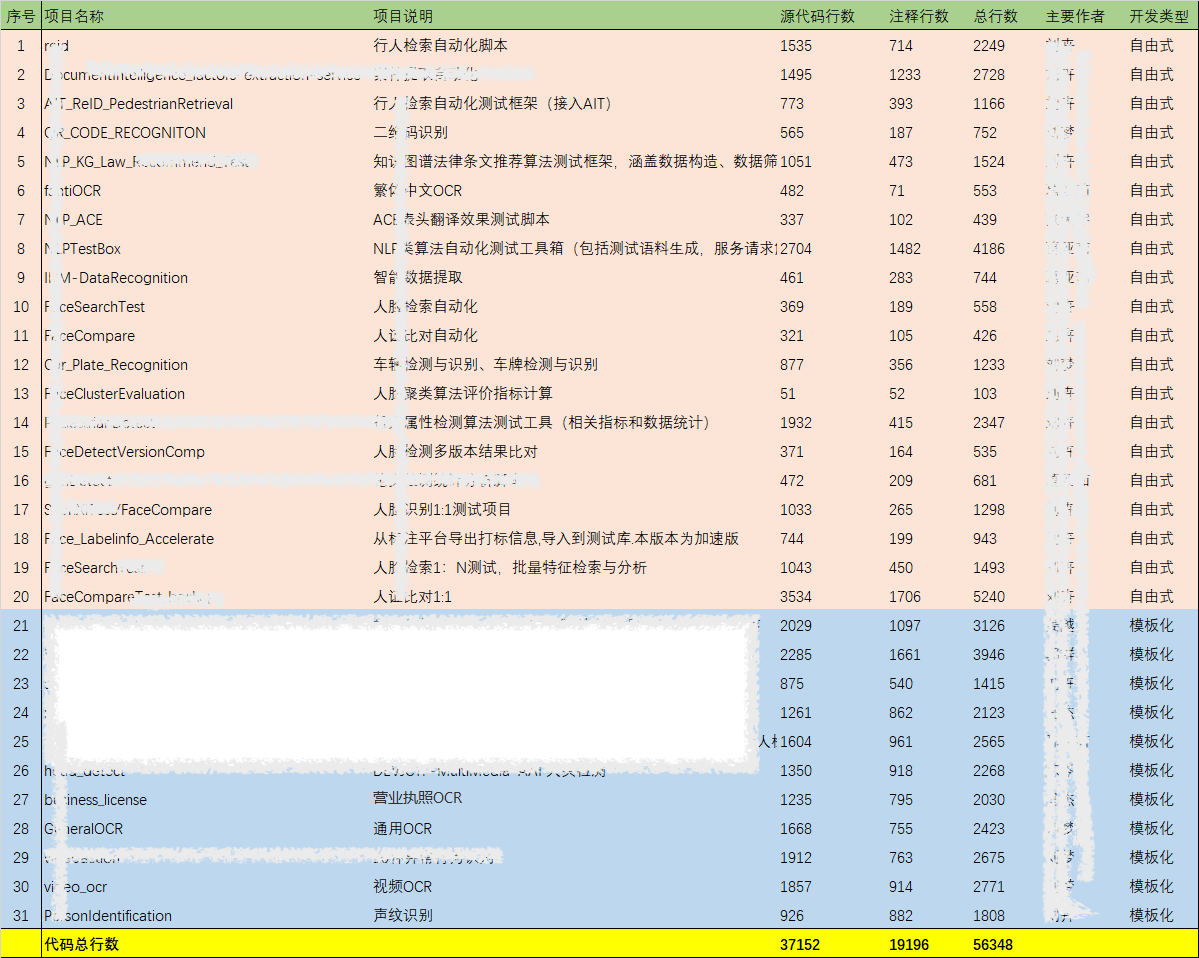Viewport: 1199px width, 958px height.
Task: Click total source lines 37152
Action: click(x=800, y=946)
